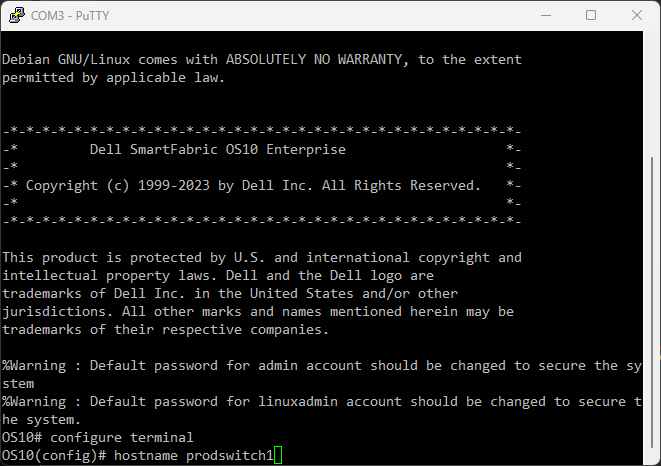Minimize the COM3 PuTTY window
The height and width of the screenshot is (466, 661).
[x=544, y=15]
